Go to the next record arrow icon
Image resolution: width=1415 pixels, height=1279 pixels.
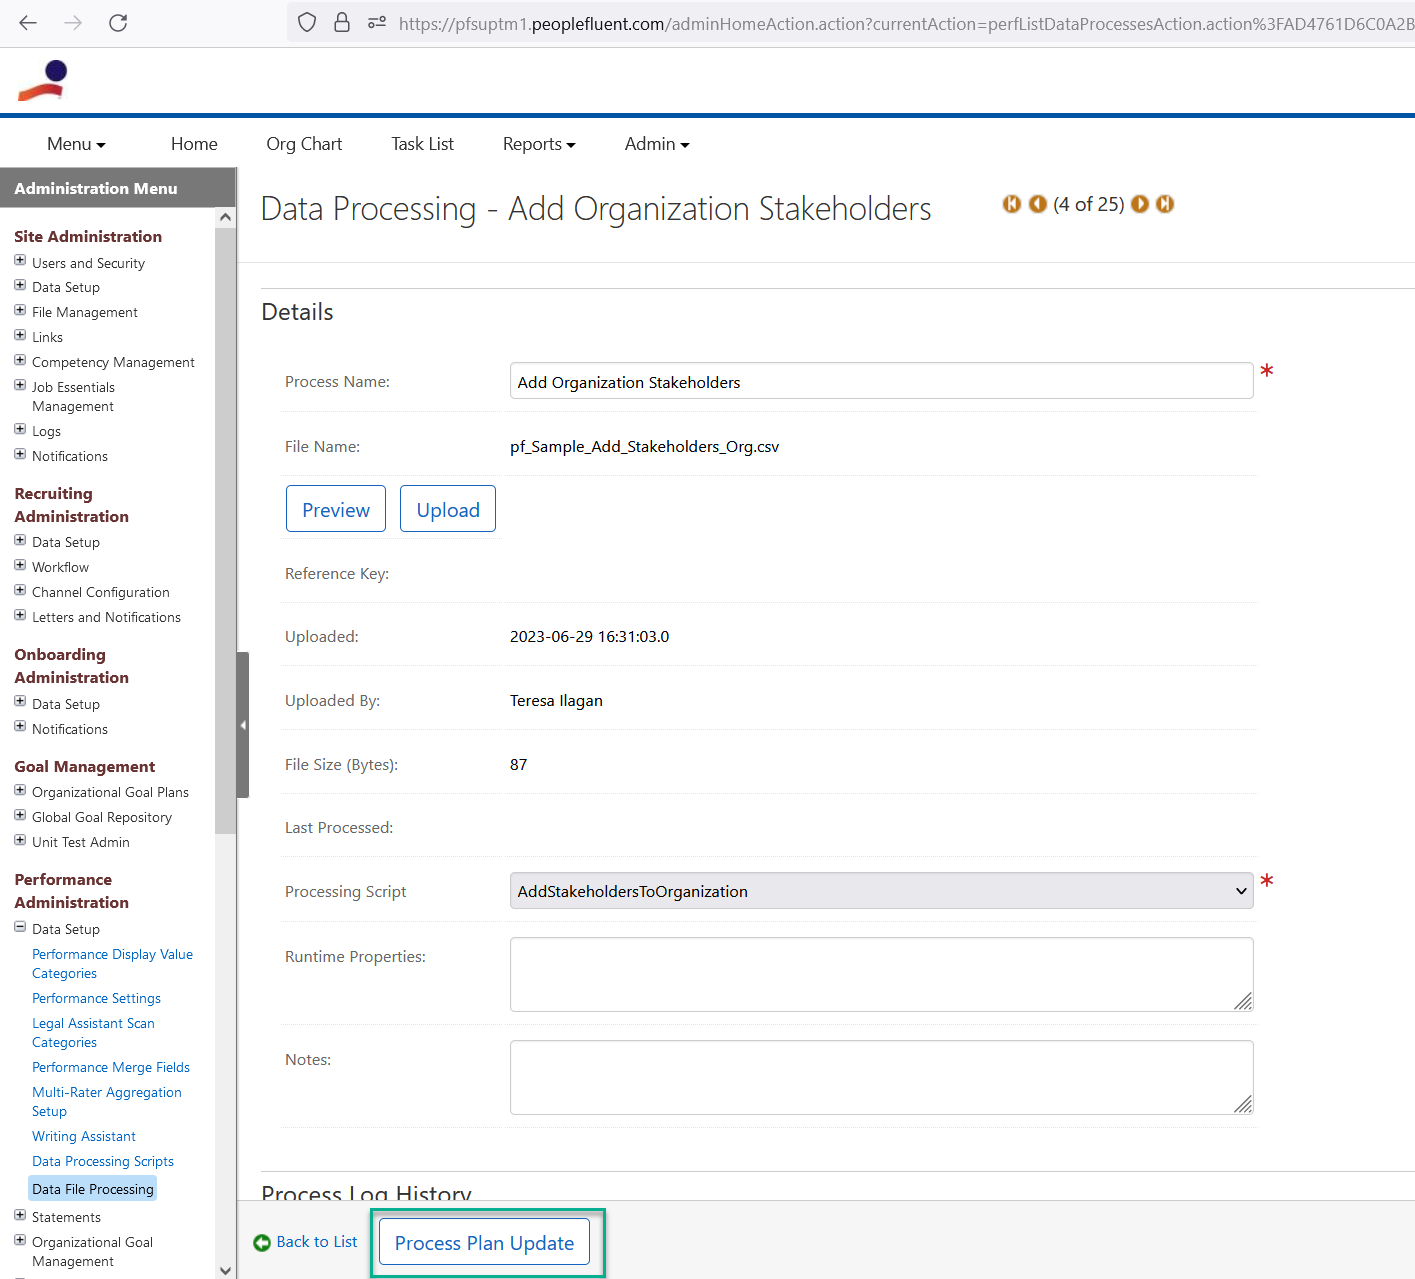pyautogui.click(x=1140, y=204)
